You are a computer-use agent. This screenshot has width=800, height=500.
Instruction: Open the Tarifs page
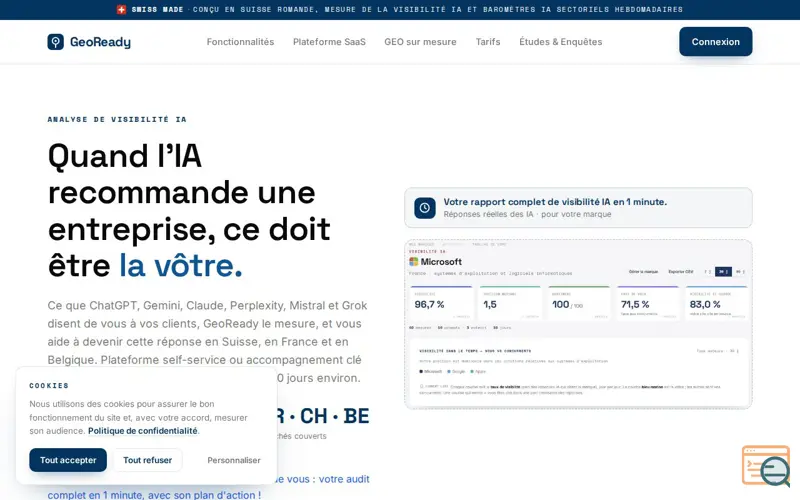488,42
